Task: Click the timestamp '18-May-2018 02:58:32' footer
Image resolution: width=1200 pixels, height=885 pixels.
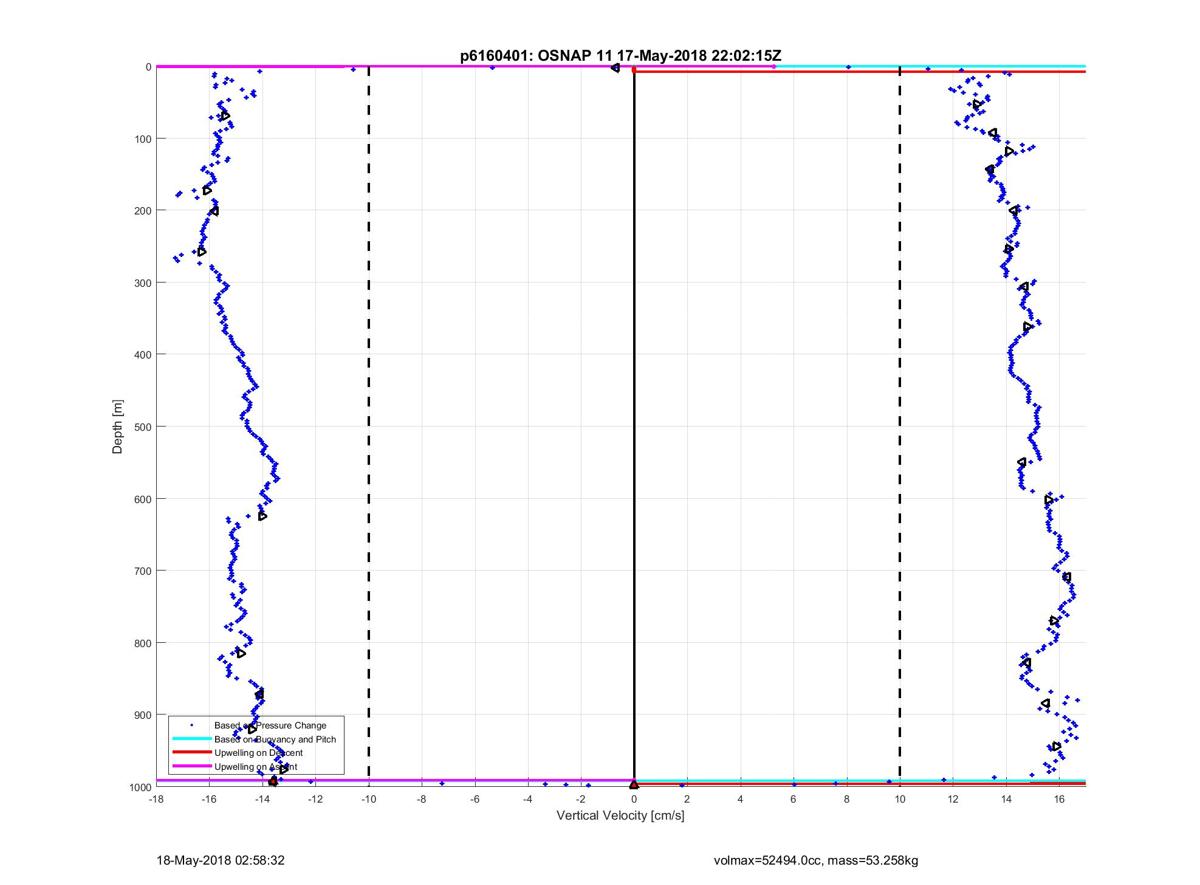Action: point(221,859)
